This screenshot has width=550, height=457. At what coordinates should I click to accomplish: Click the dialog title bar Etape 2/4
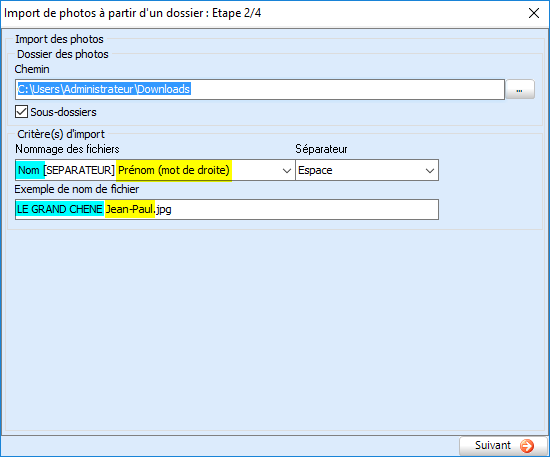click(x=132, y=13)
